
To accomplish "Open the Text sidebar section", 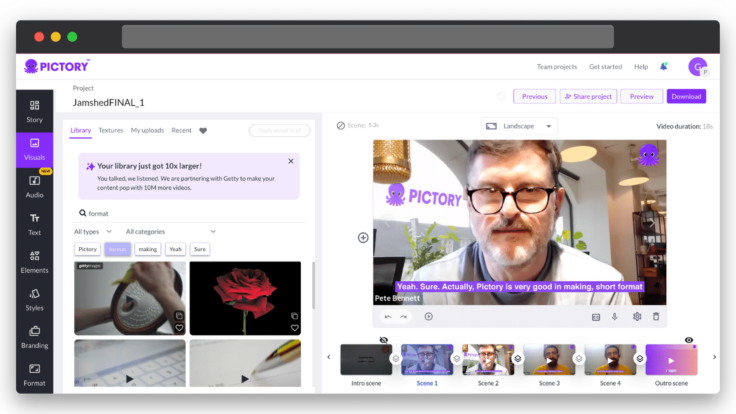I will coord(34,224).
